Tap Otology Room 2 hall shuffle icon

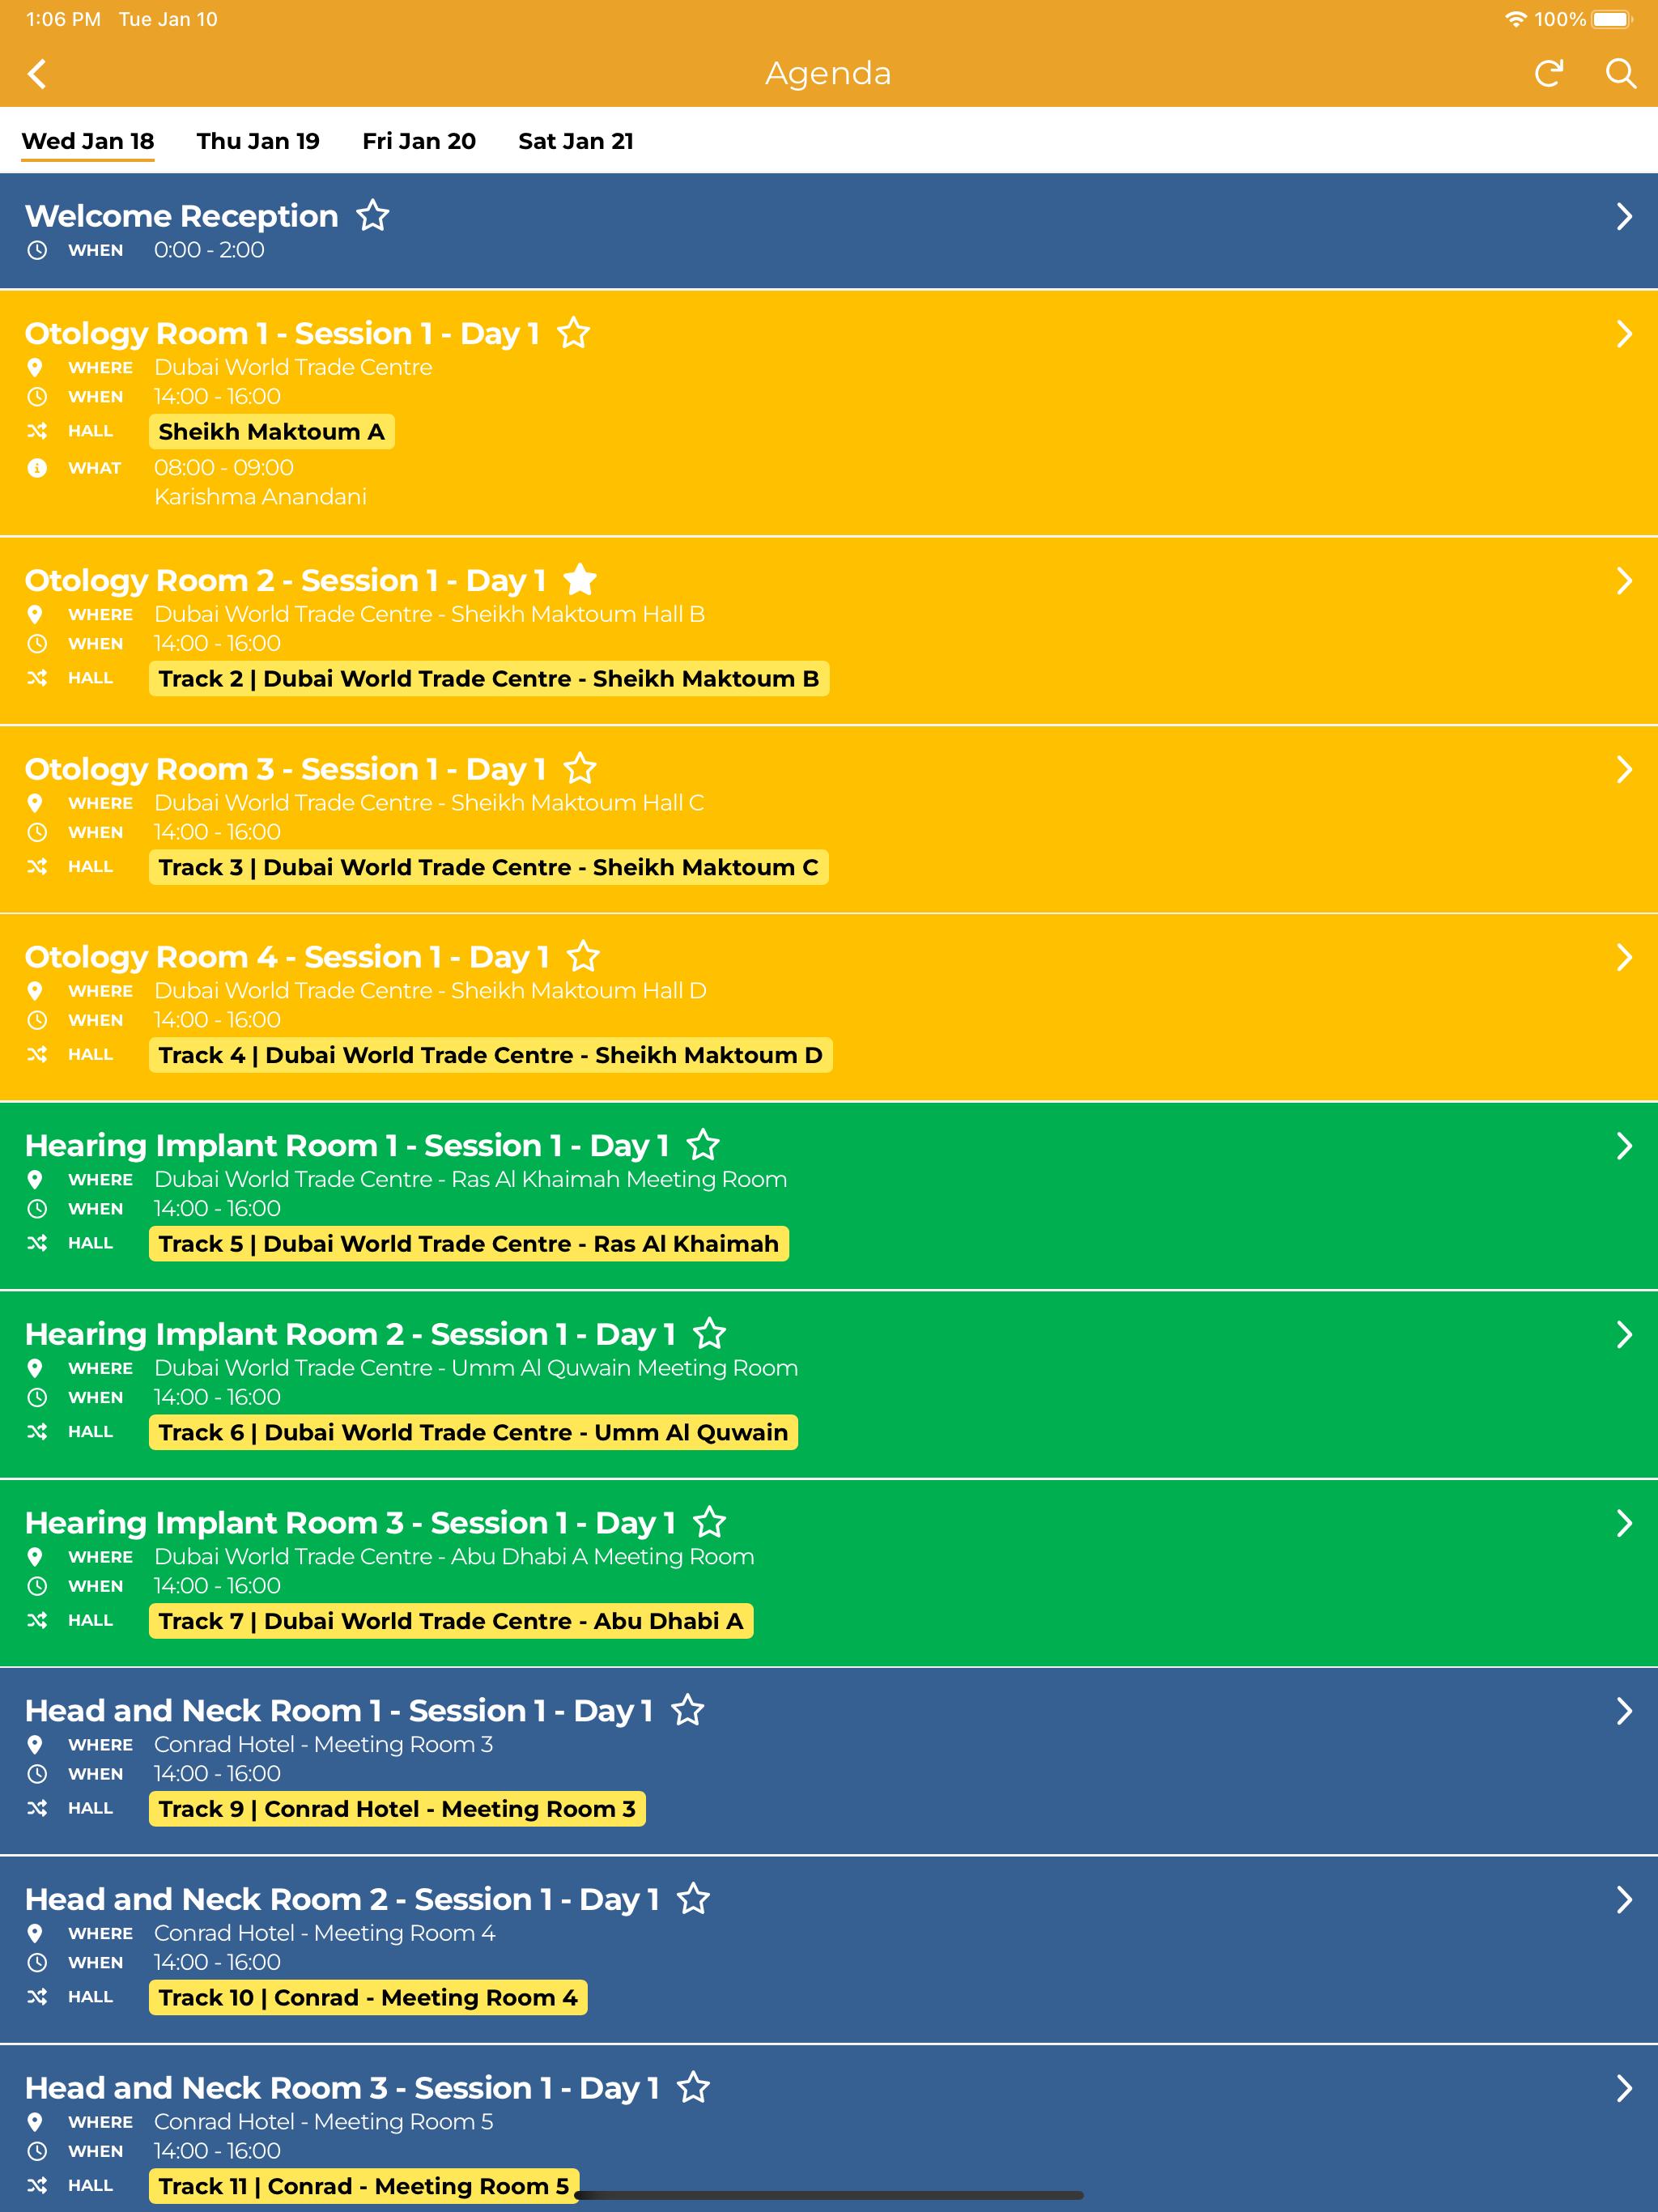click(x=37, y=678)
